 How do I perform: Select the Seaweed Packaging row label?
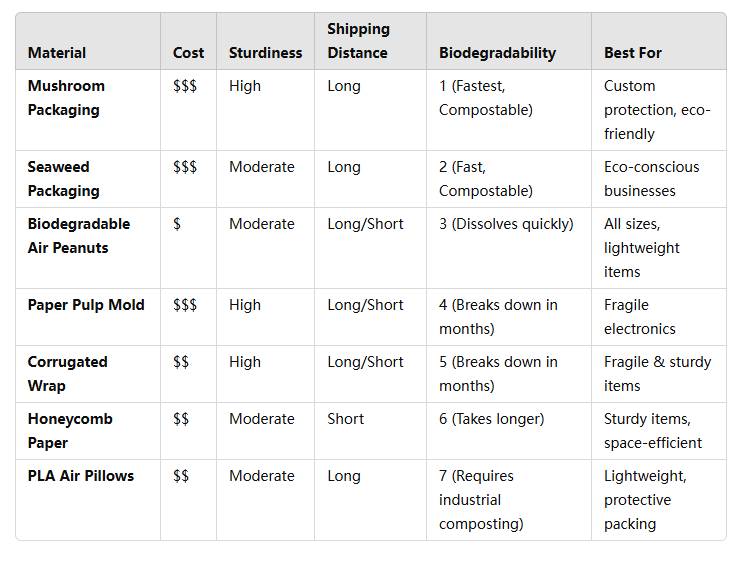tap(63, 179)
